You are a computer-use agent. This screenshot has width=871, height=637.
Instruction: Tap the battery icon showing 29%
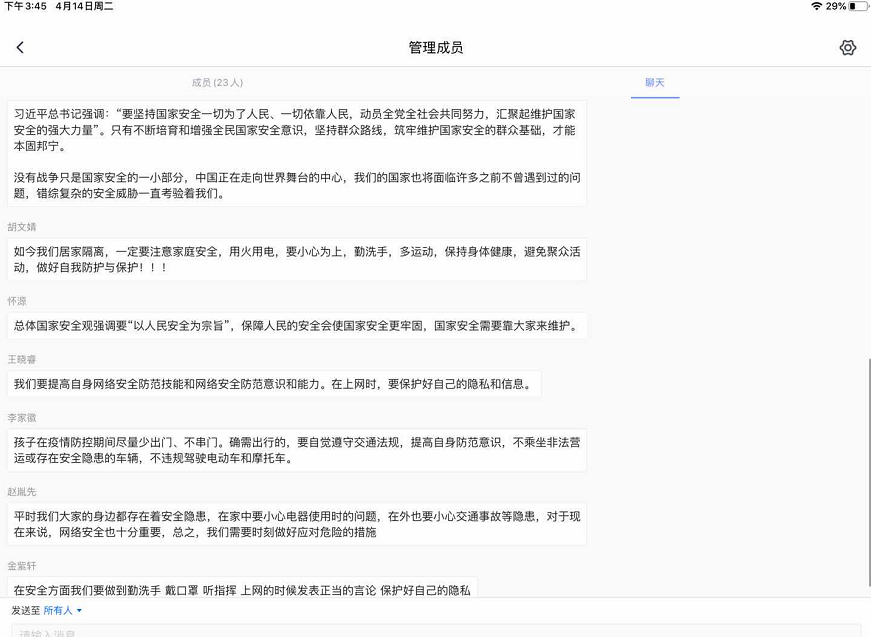[x=856, y=6]
